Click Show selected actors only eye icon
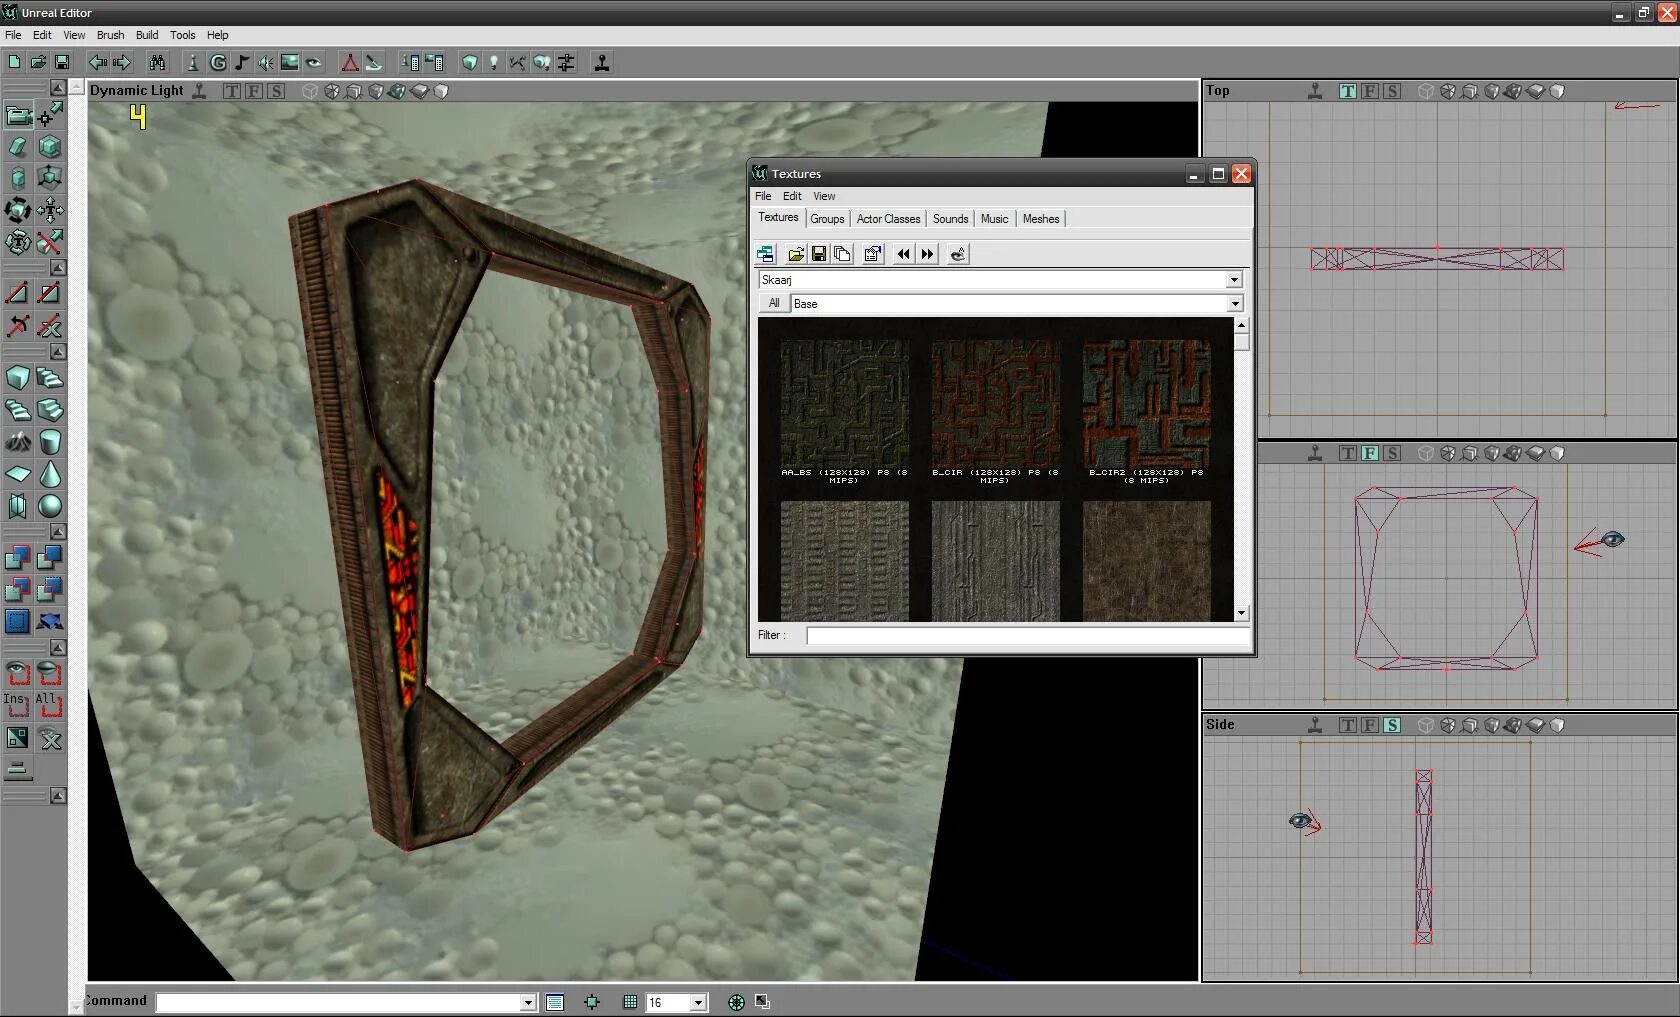 tap(18, 673)
